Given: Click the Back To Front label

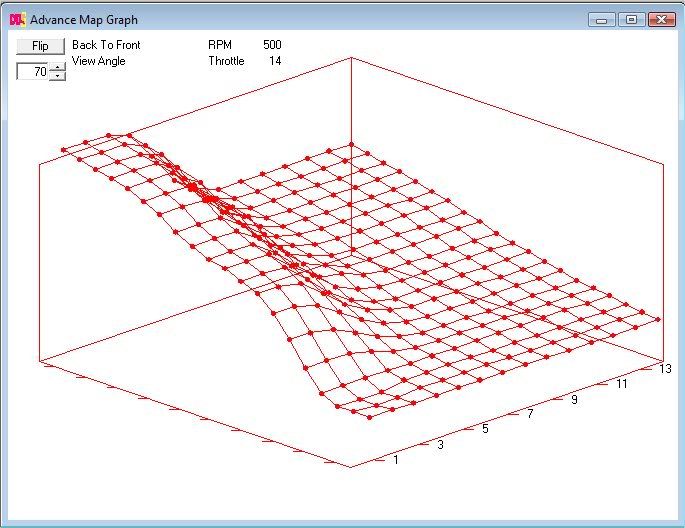Looking at the screenshot, I should [106, 46].
